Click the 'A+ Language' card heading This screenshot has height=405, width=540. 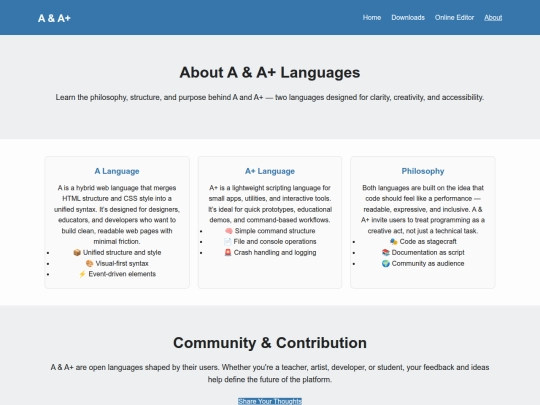270,171
